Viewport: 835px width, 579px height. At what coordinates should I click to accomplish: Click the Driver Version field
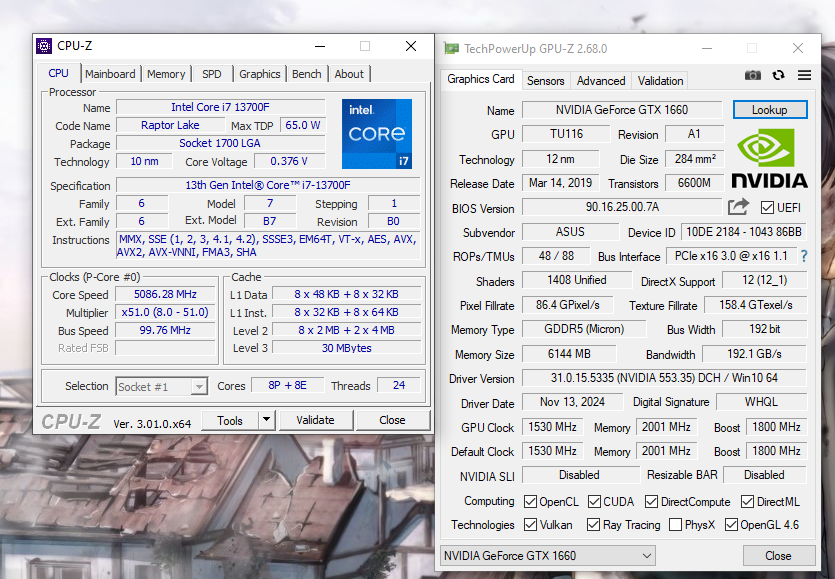pos(664,378)
